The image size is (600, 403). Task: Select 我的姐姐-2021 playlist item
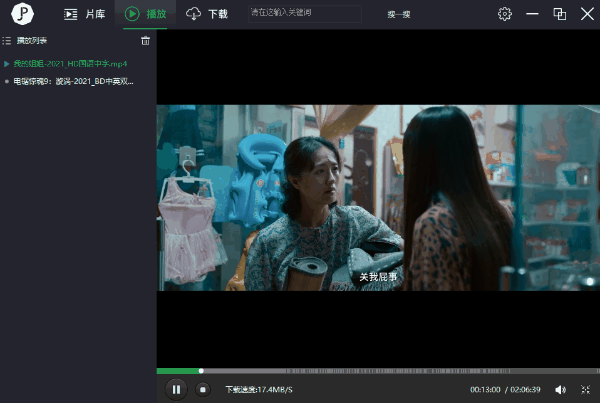70,64
